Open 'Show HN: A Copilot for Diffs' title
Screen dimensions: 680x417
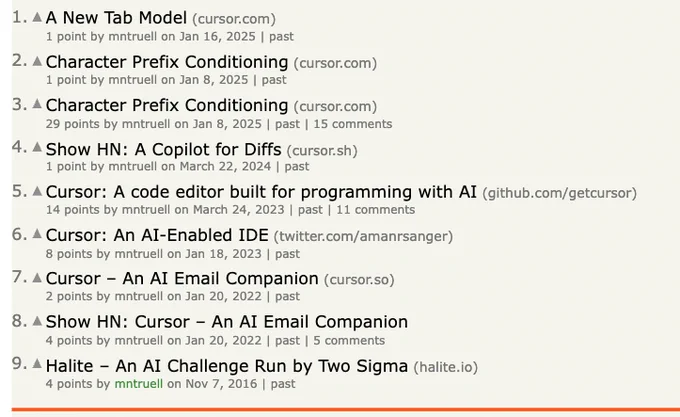coord(163,150)
